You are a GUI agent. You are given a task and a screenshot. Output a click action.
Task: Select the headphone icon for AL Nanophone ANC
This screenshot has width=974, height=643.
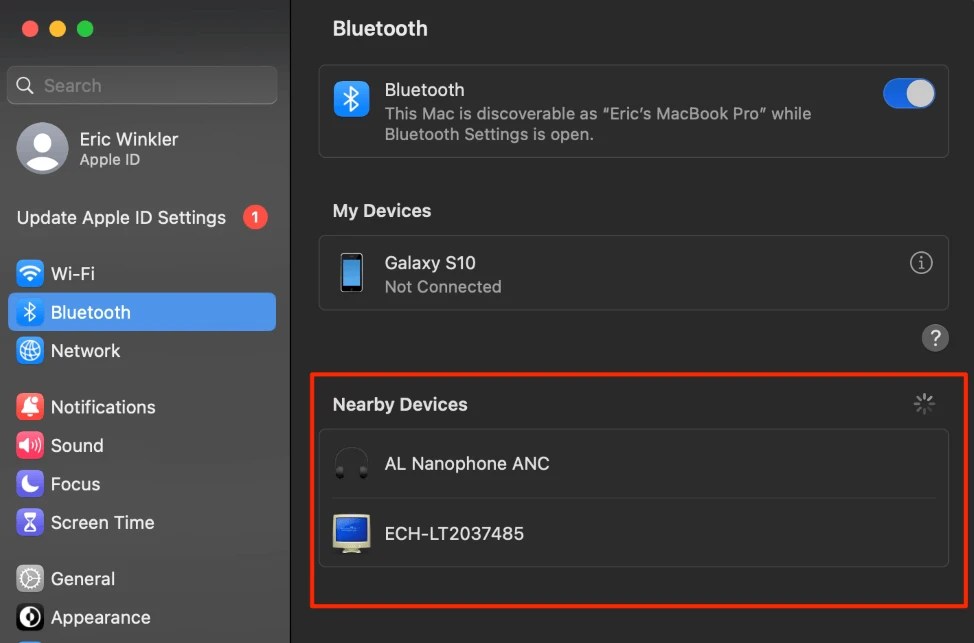pos(351,463)
